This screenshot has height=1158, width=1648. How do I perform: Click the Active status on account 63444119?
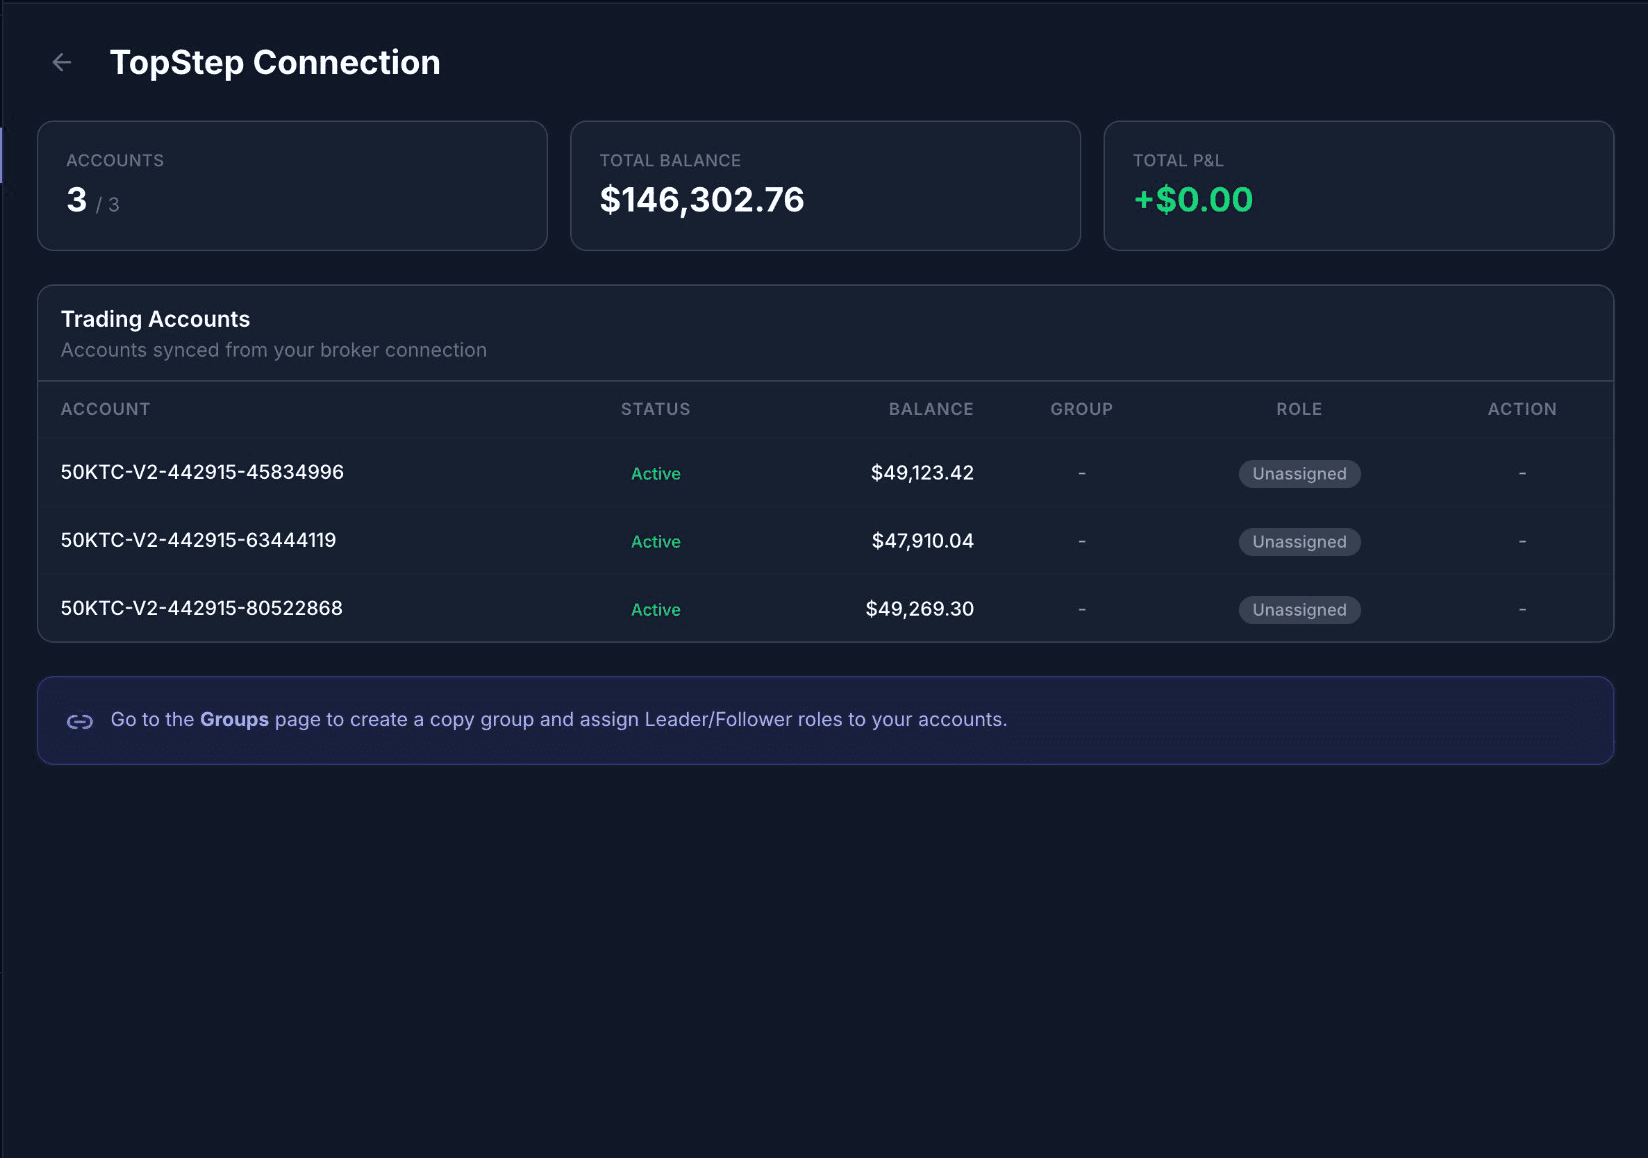655,541
